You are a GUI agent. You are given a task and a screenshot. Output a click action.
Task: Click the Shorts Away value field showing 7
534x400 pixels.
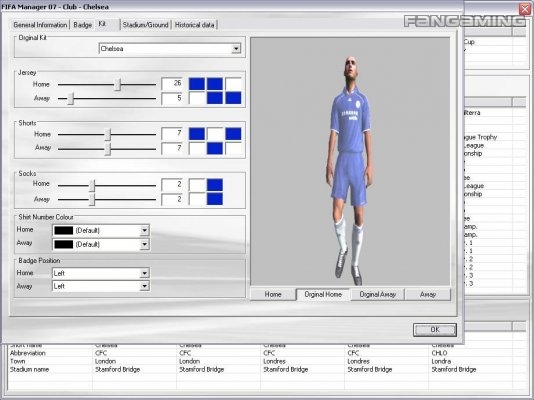point(172,149)
